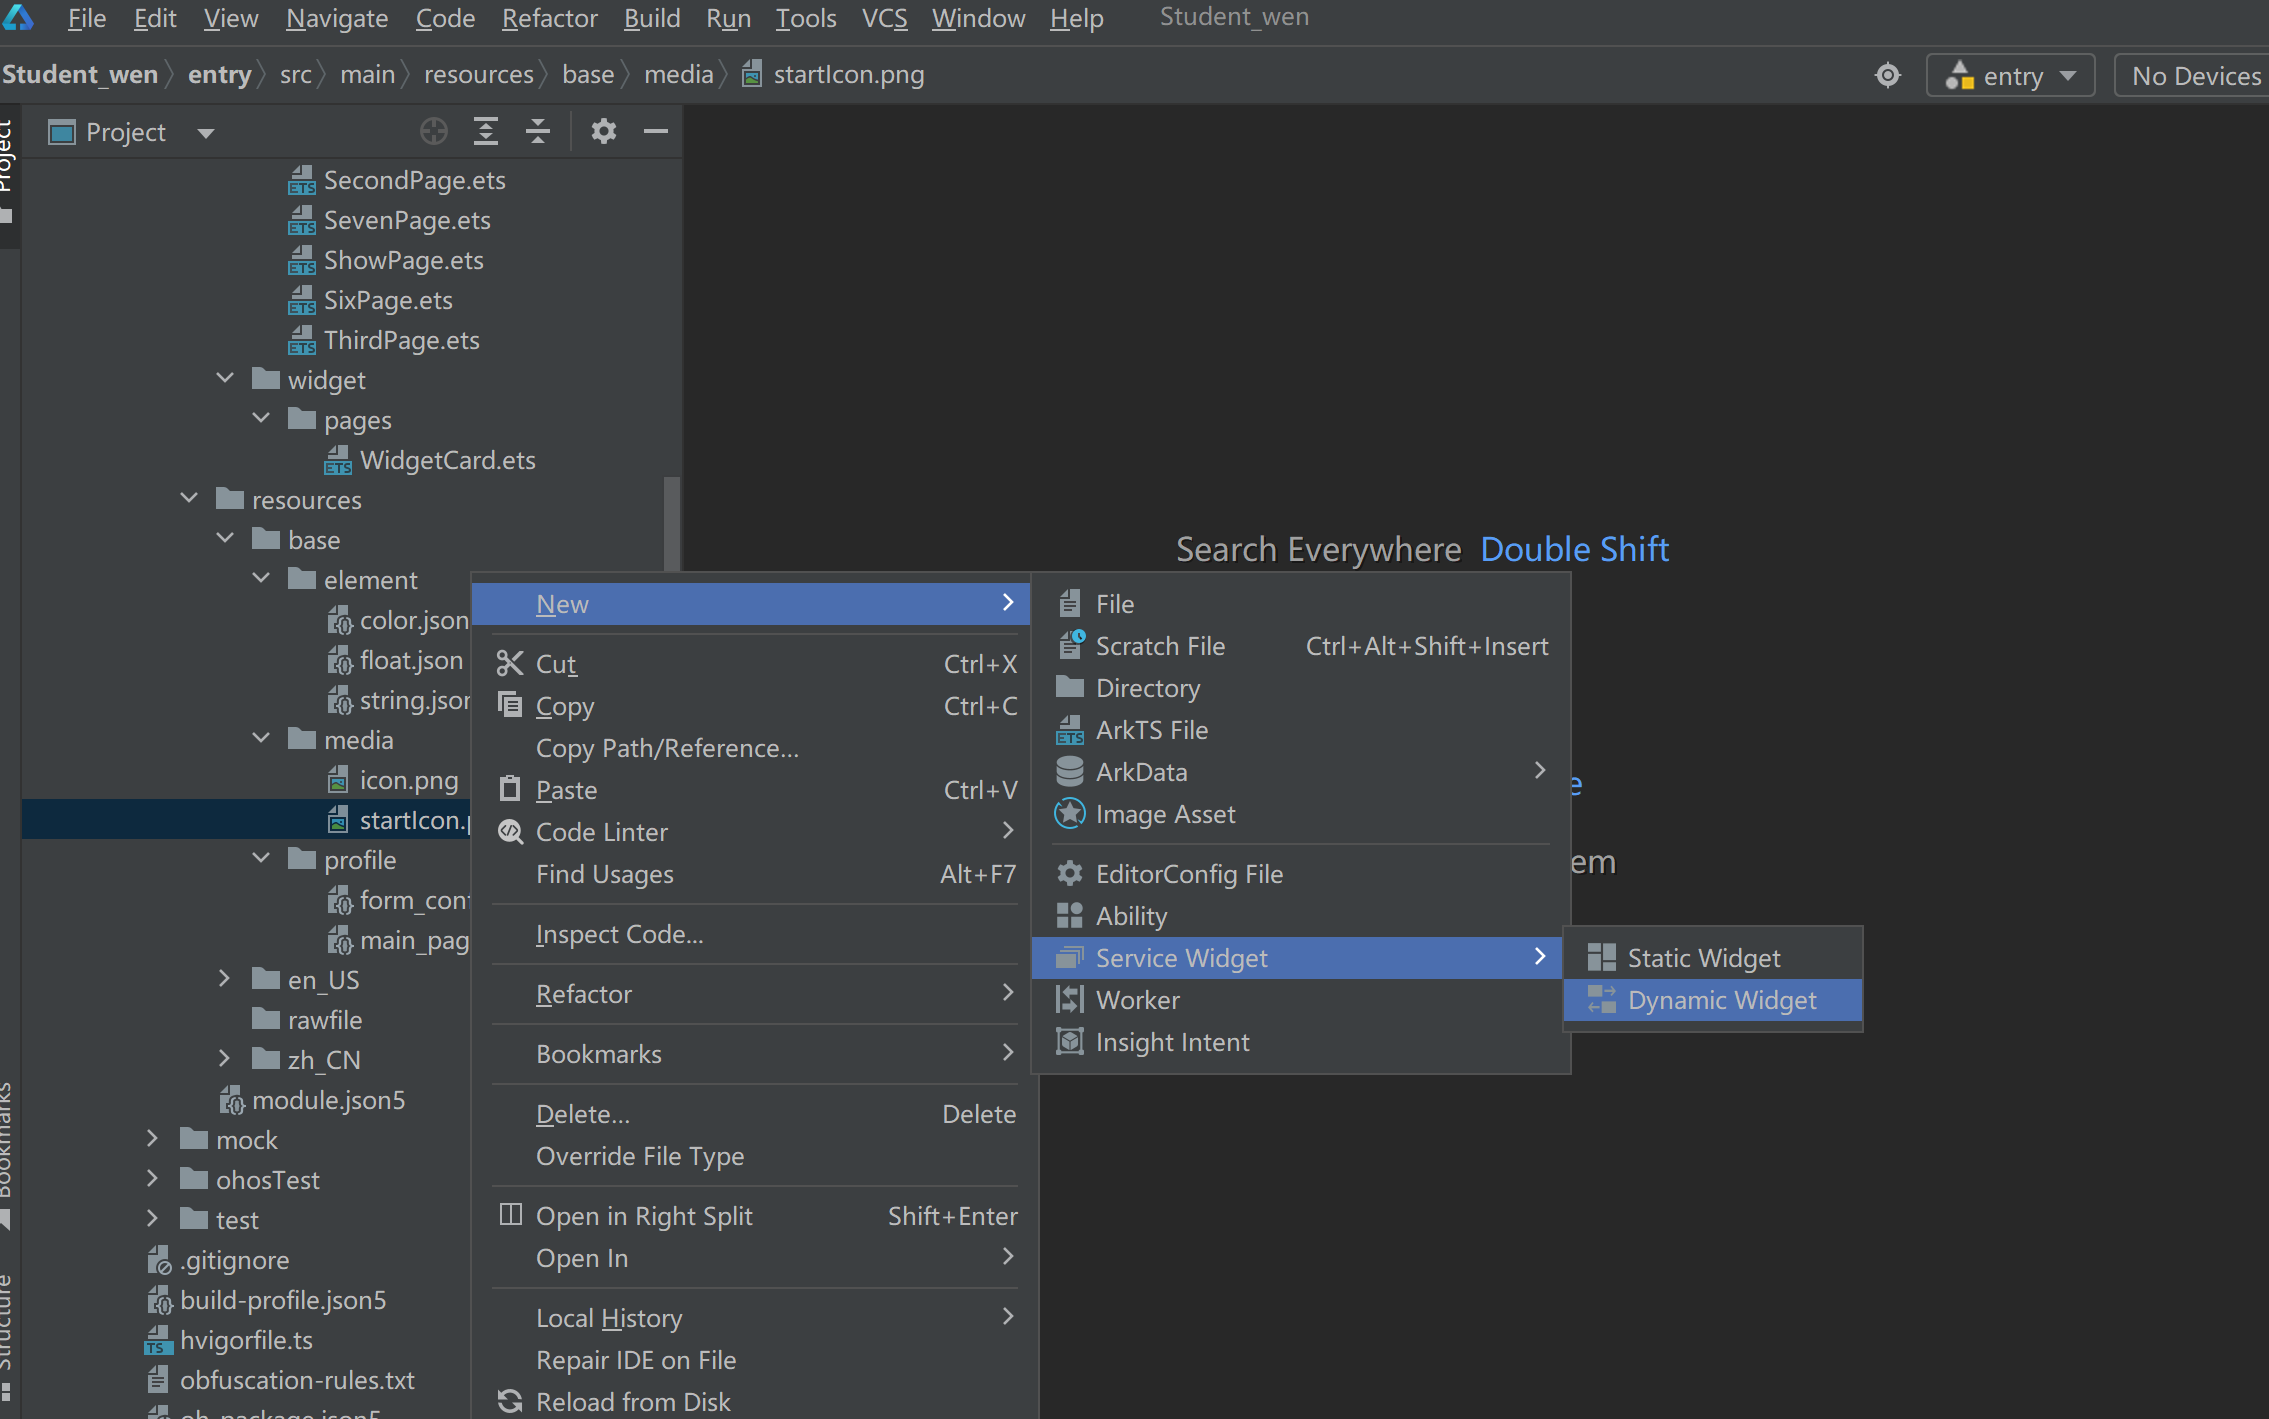
Task: Open Project panel settings gear
Action: coord(603,131)
